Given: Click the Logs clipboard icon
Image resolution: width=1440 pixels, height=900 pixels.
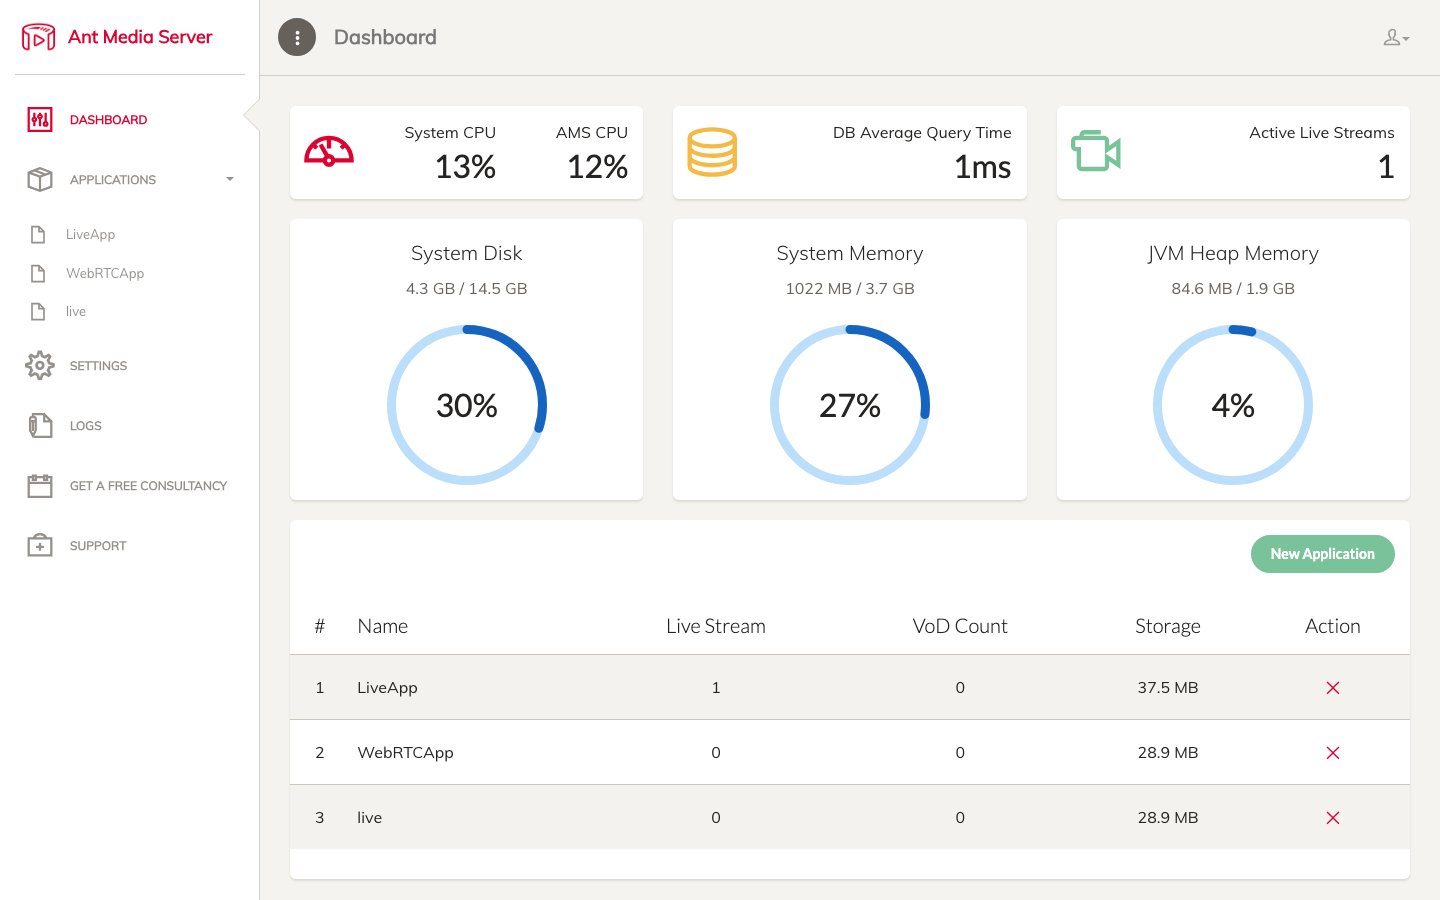Looking at the screenshot, I should click(x=40, y=426).
